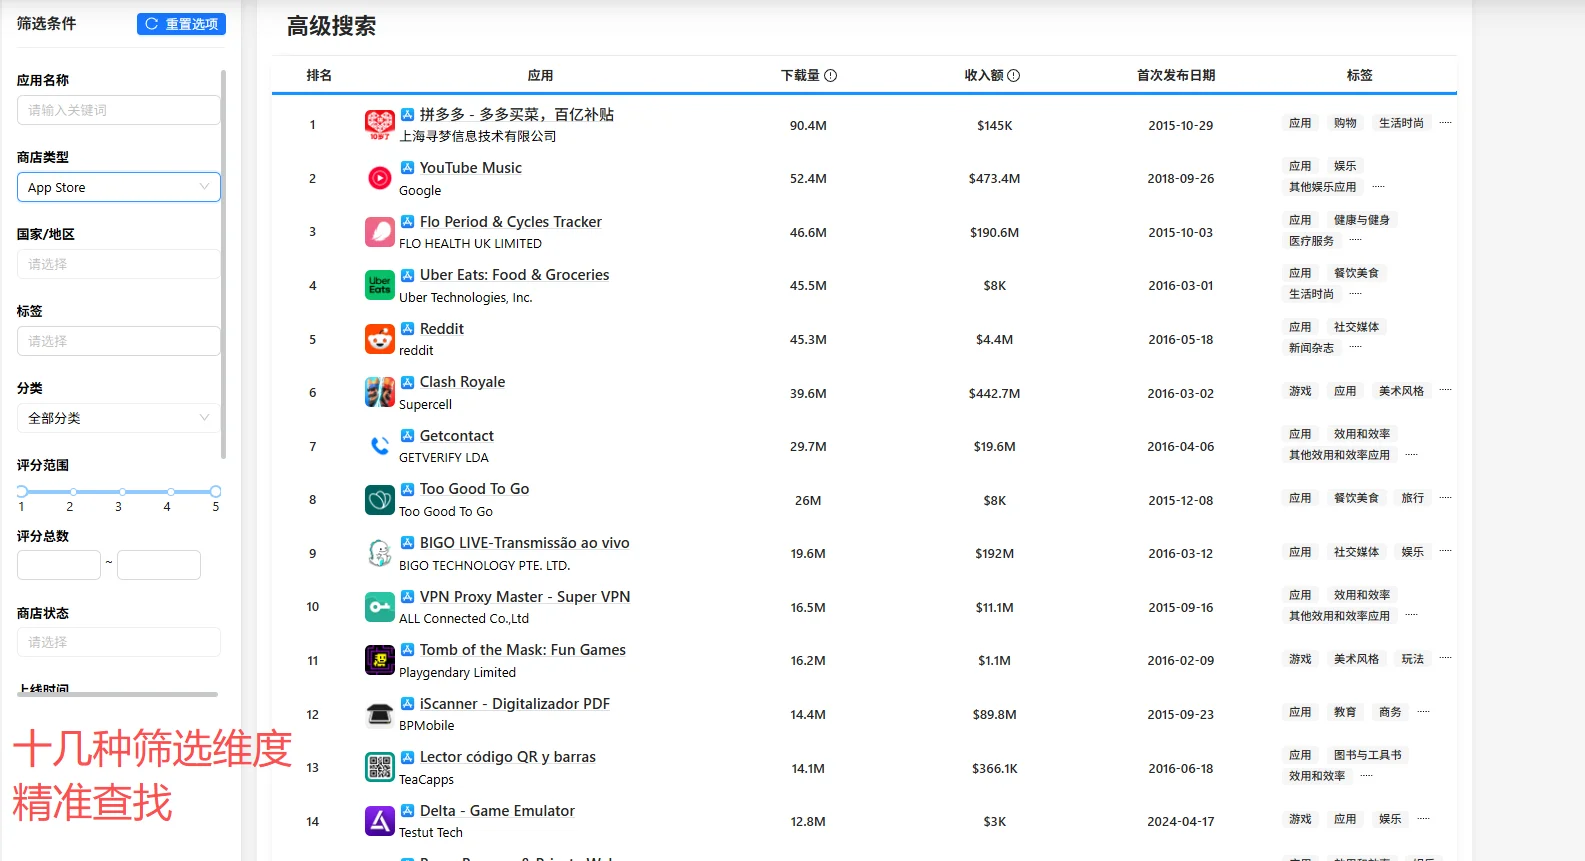1585x861 pixels.
Task: Click the 应用名称 keyword input field
Action: coord(118,110)
